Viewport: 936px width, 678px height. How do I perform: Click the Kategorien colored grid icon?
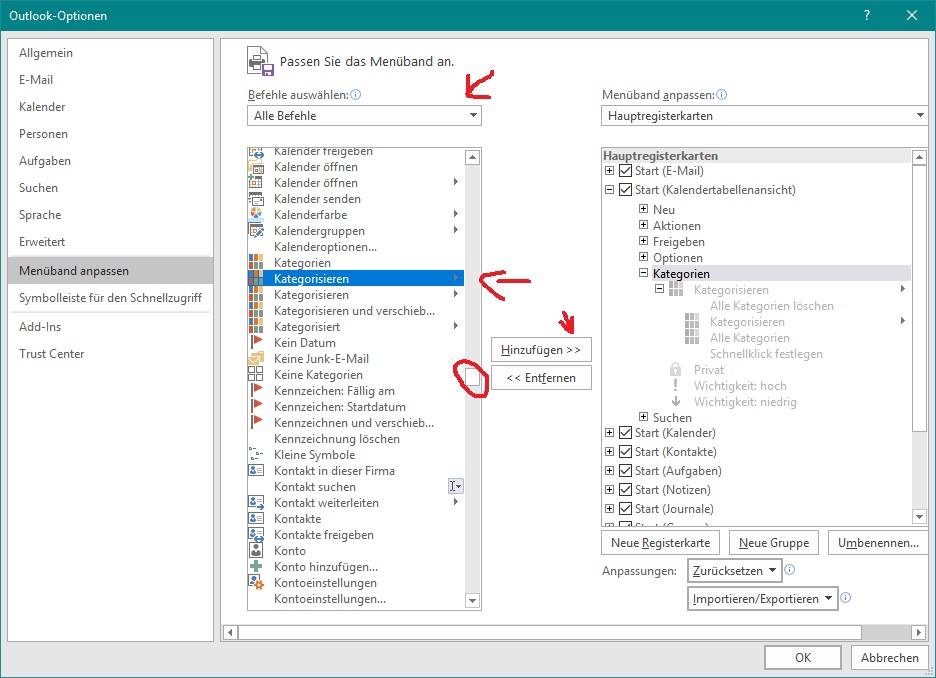pos(255,263)
